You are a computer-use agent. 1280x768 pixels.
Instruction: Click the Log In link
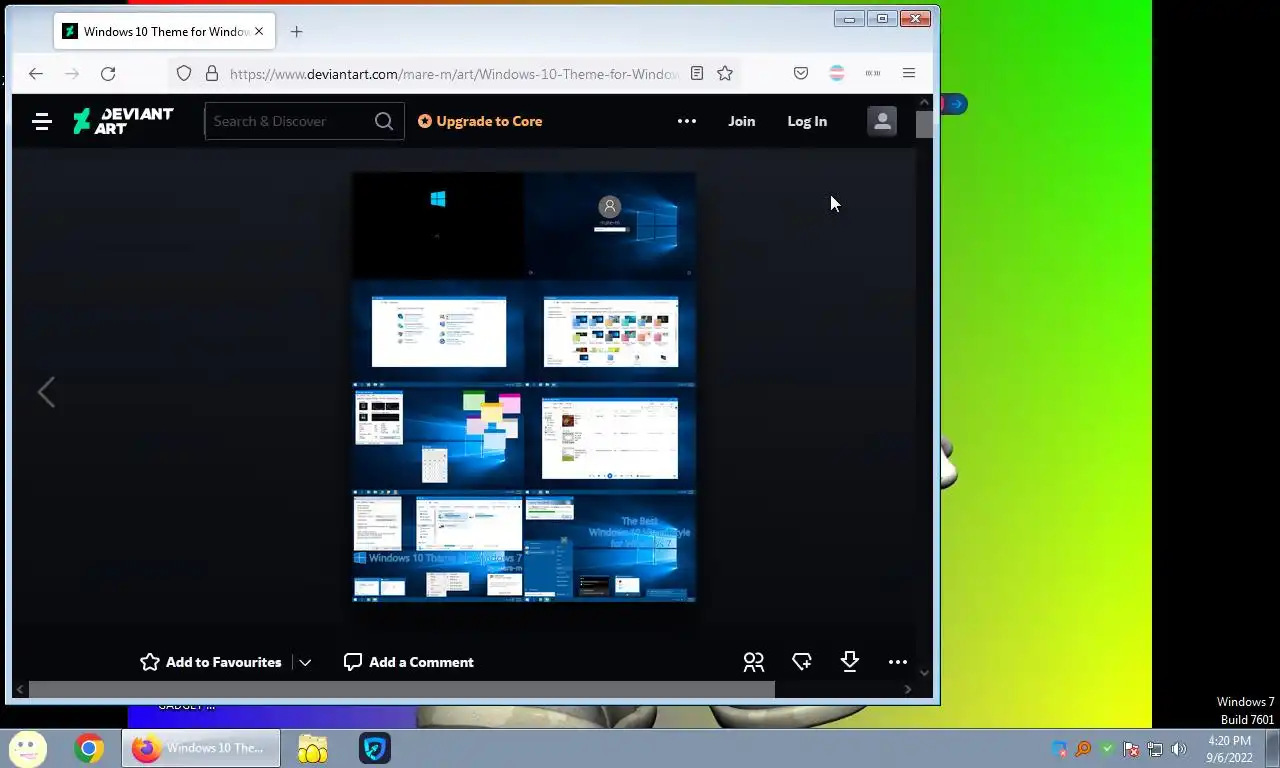pyautogui.click(x=807, y=121)
